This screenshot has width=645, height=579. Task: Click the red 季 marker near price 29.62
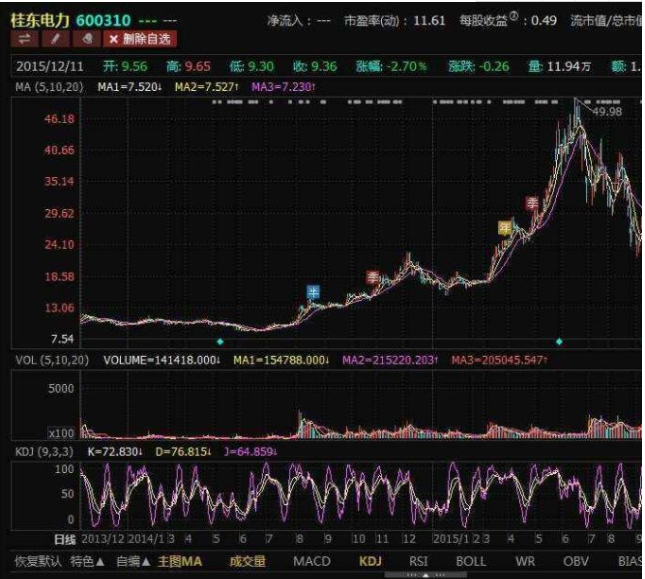point(532,203)
